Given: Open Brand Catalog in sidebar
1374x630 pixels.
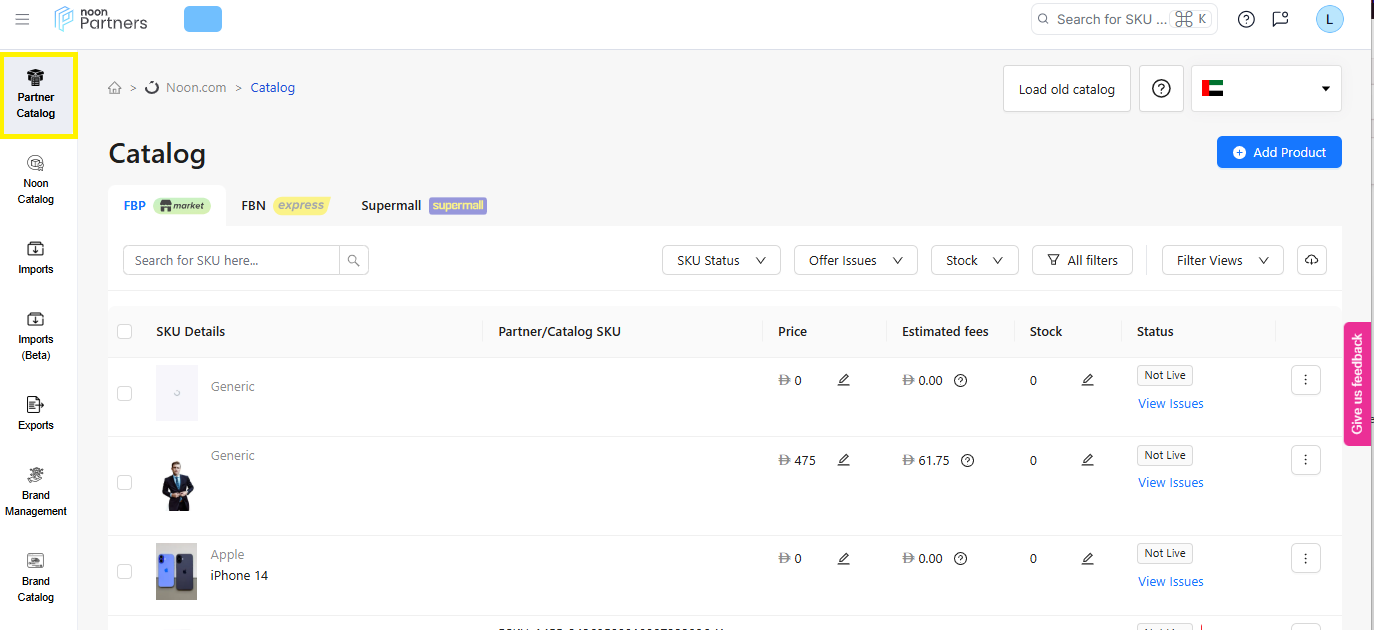Looking at the screenshot, I should click(36, 578).
